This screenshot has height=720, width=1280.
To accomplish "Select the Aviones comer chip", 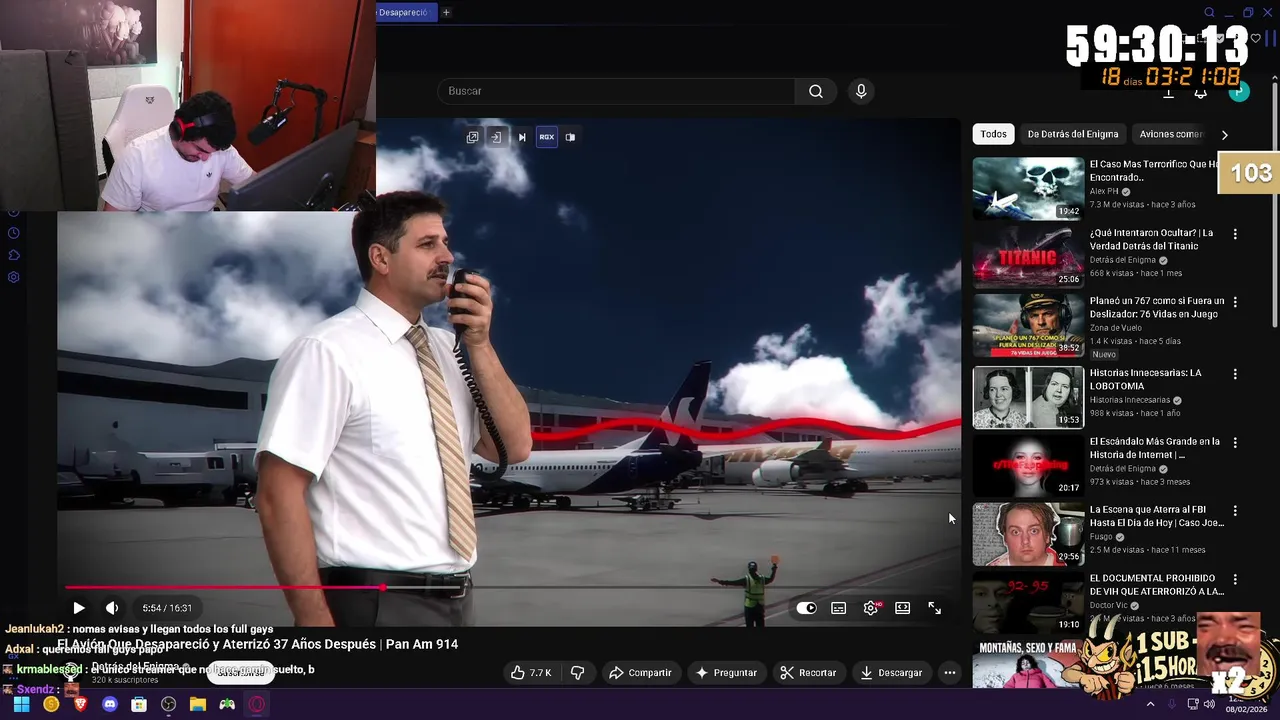I will (x=1171, y=134).
